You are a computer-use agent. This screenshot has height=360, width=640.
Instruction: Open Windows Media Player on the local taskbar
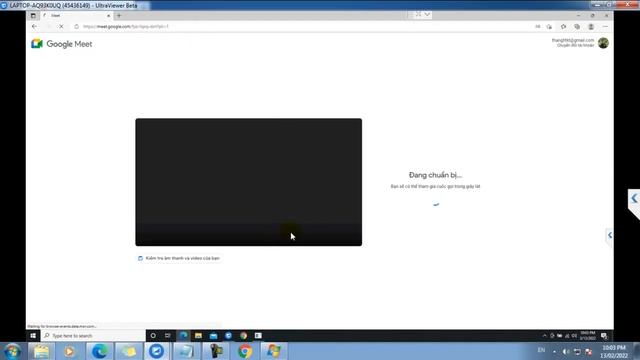[x=69, y=351]
